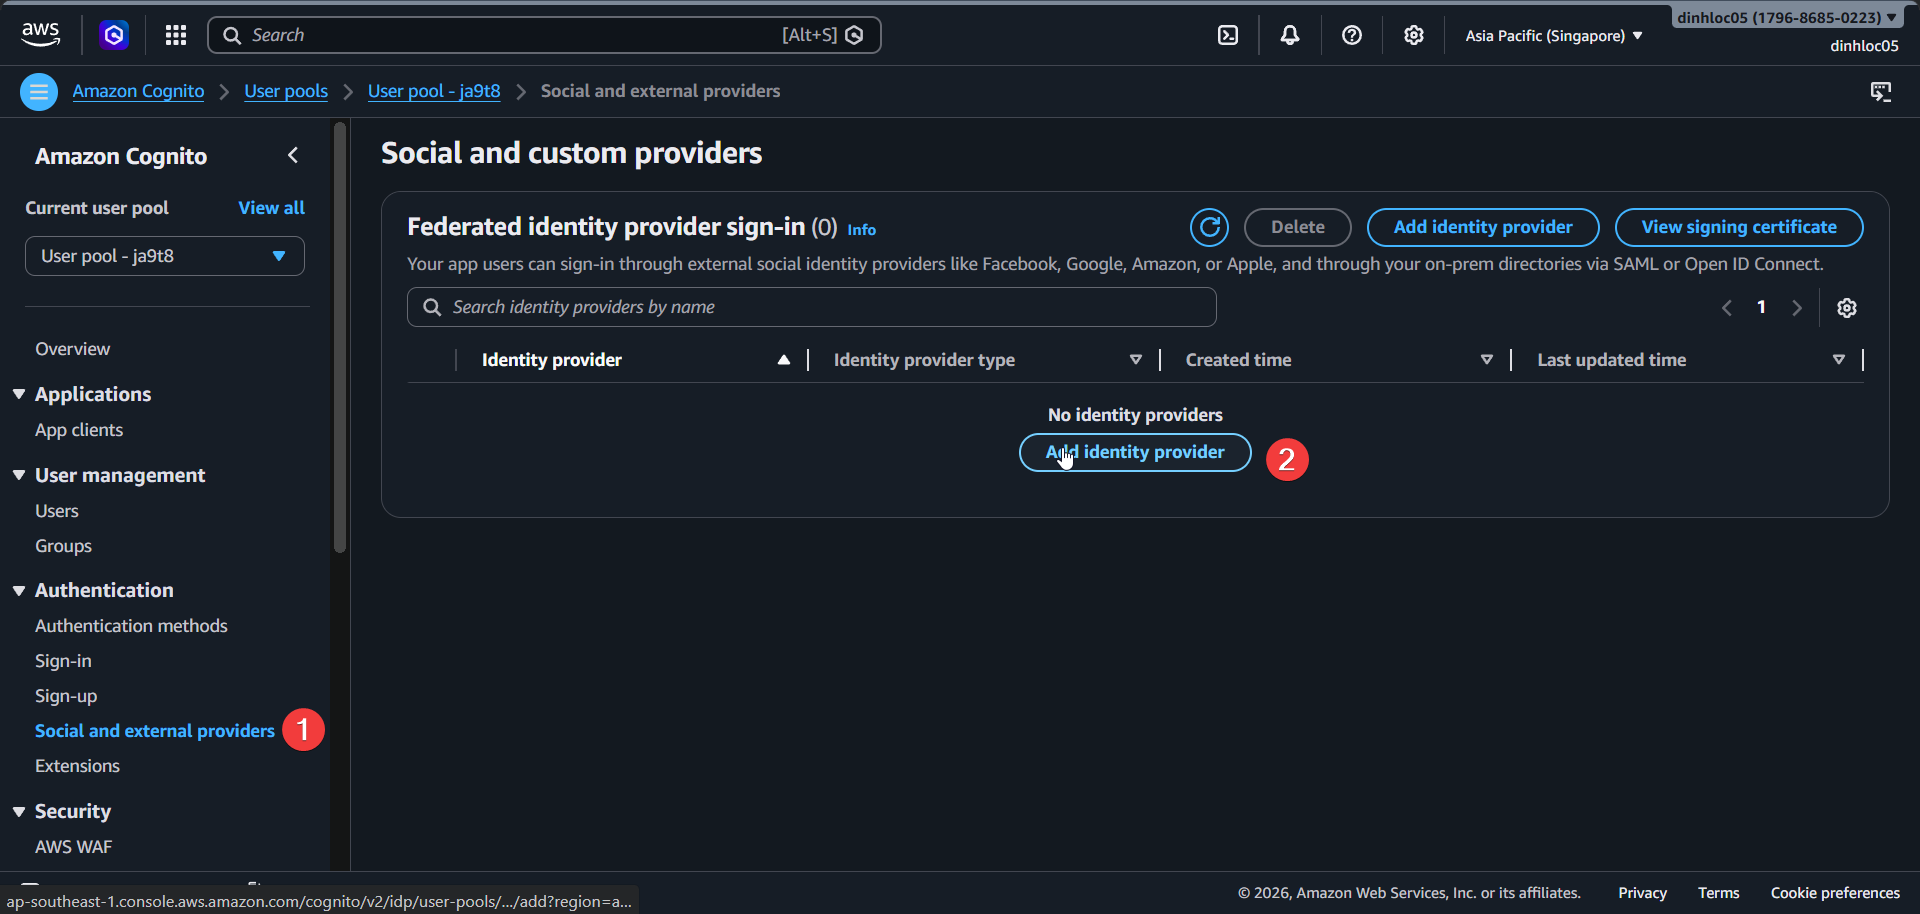This screenshot has width=1920, height=914.
Task: Open AWS help with the question mark icon
Action: coord(1352,35)
